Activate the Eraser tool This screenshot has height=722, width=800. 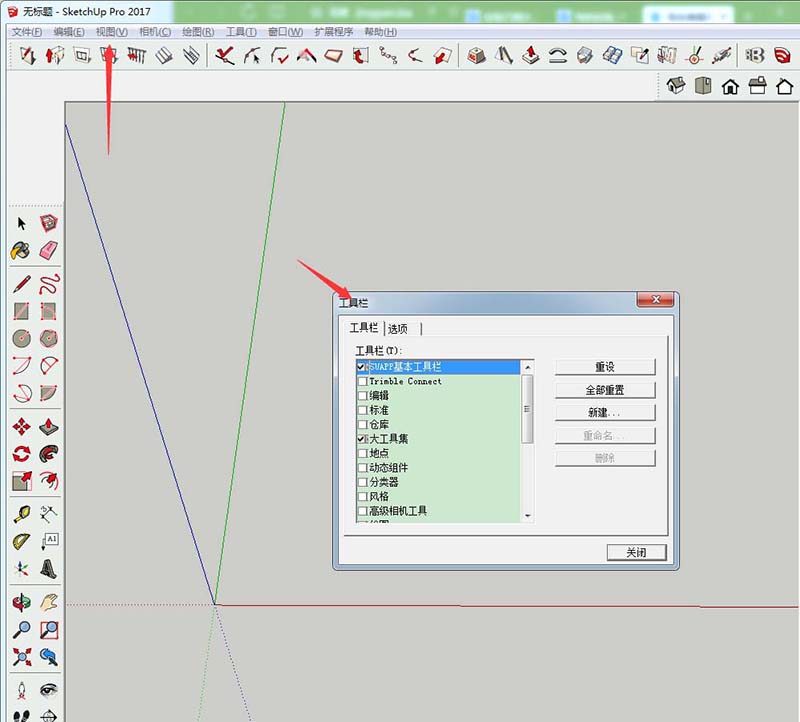(47, 248)
